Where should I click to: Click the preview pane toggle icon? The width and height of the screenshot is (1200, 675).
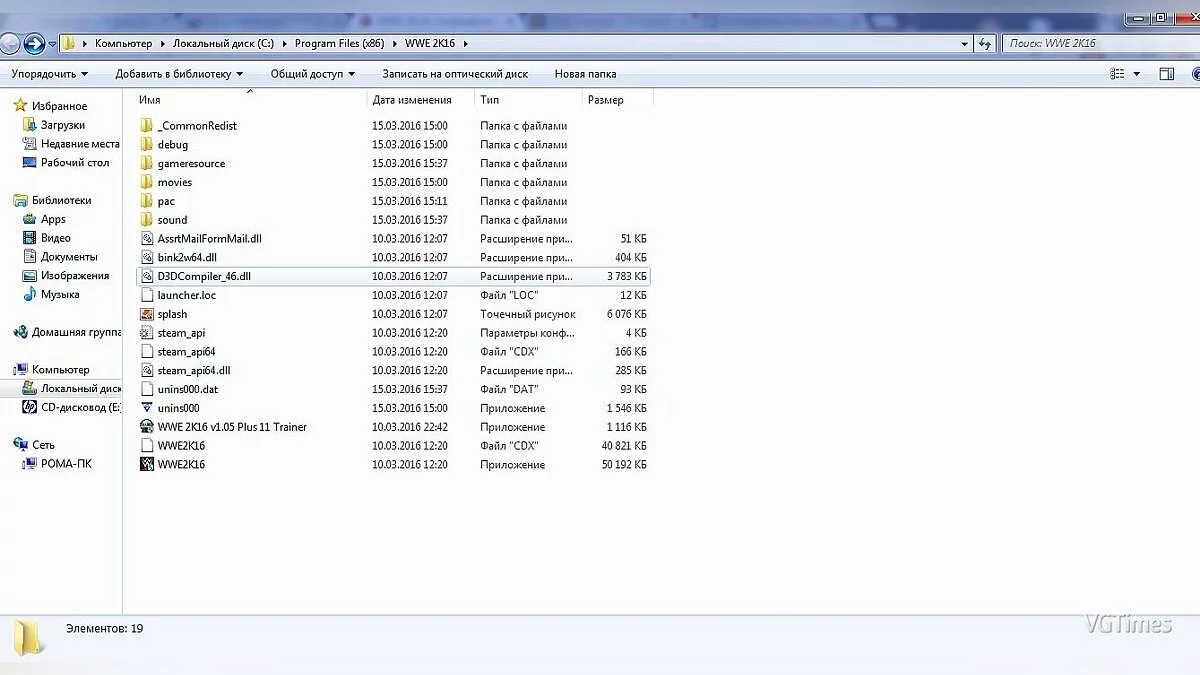pyautogui.click(x=1166, y=74)
